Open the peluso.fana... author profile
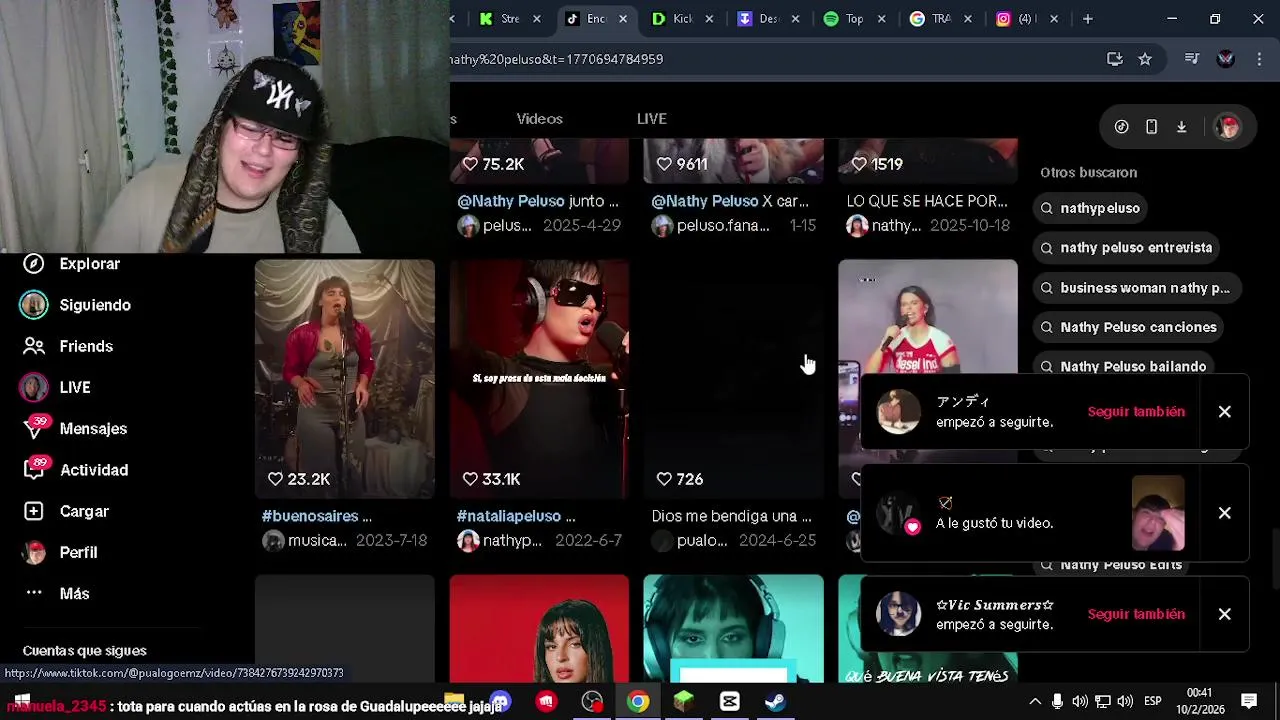The height and width of the screenshot is (720, 1280). [711, 226]
